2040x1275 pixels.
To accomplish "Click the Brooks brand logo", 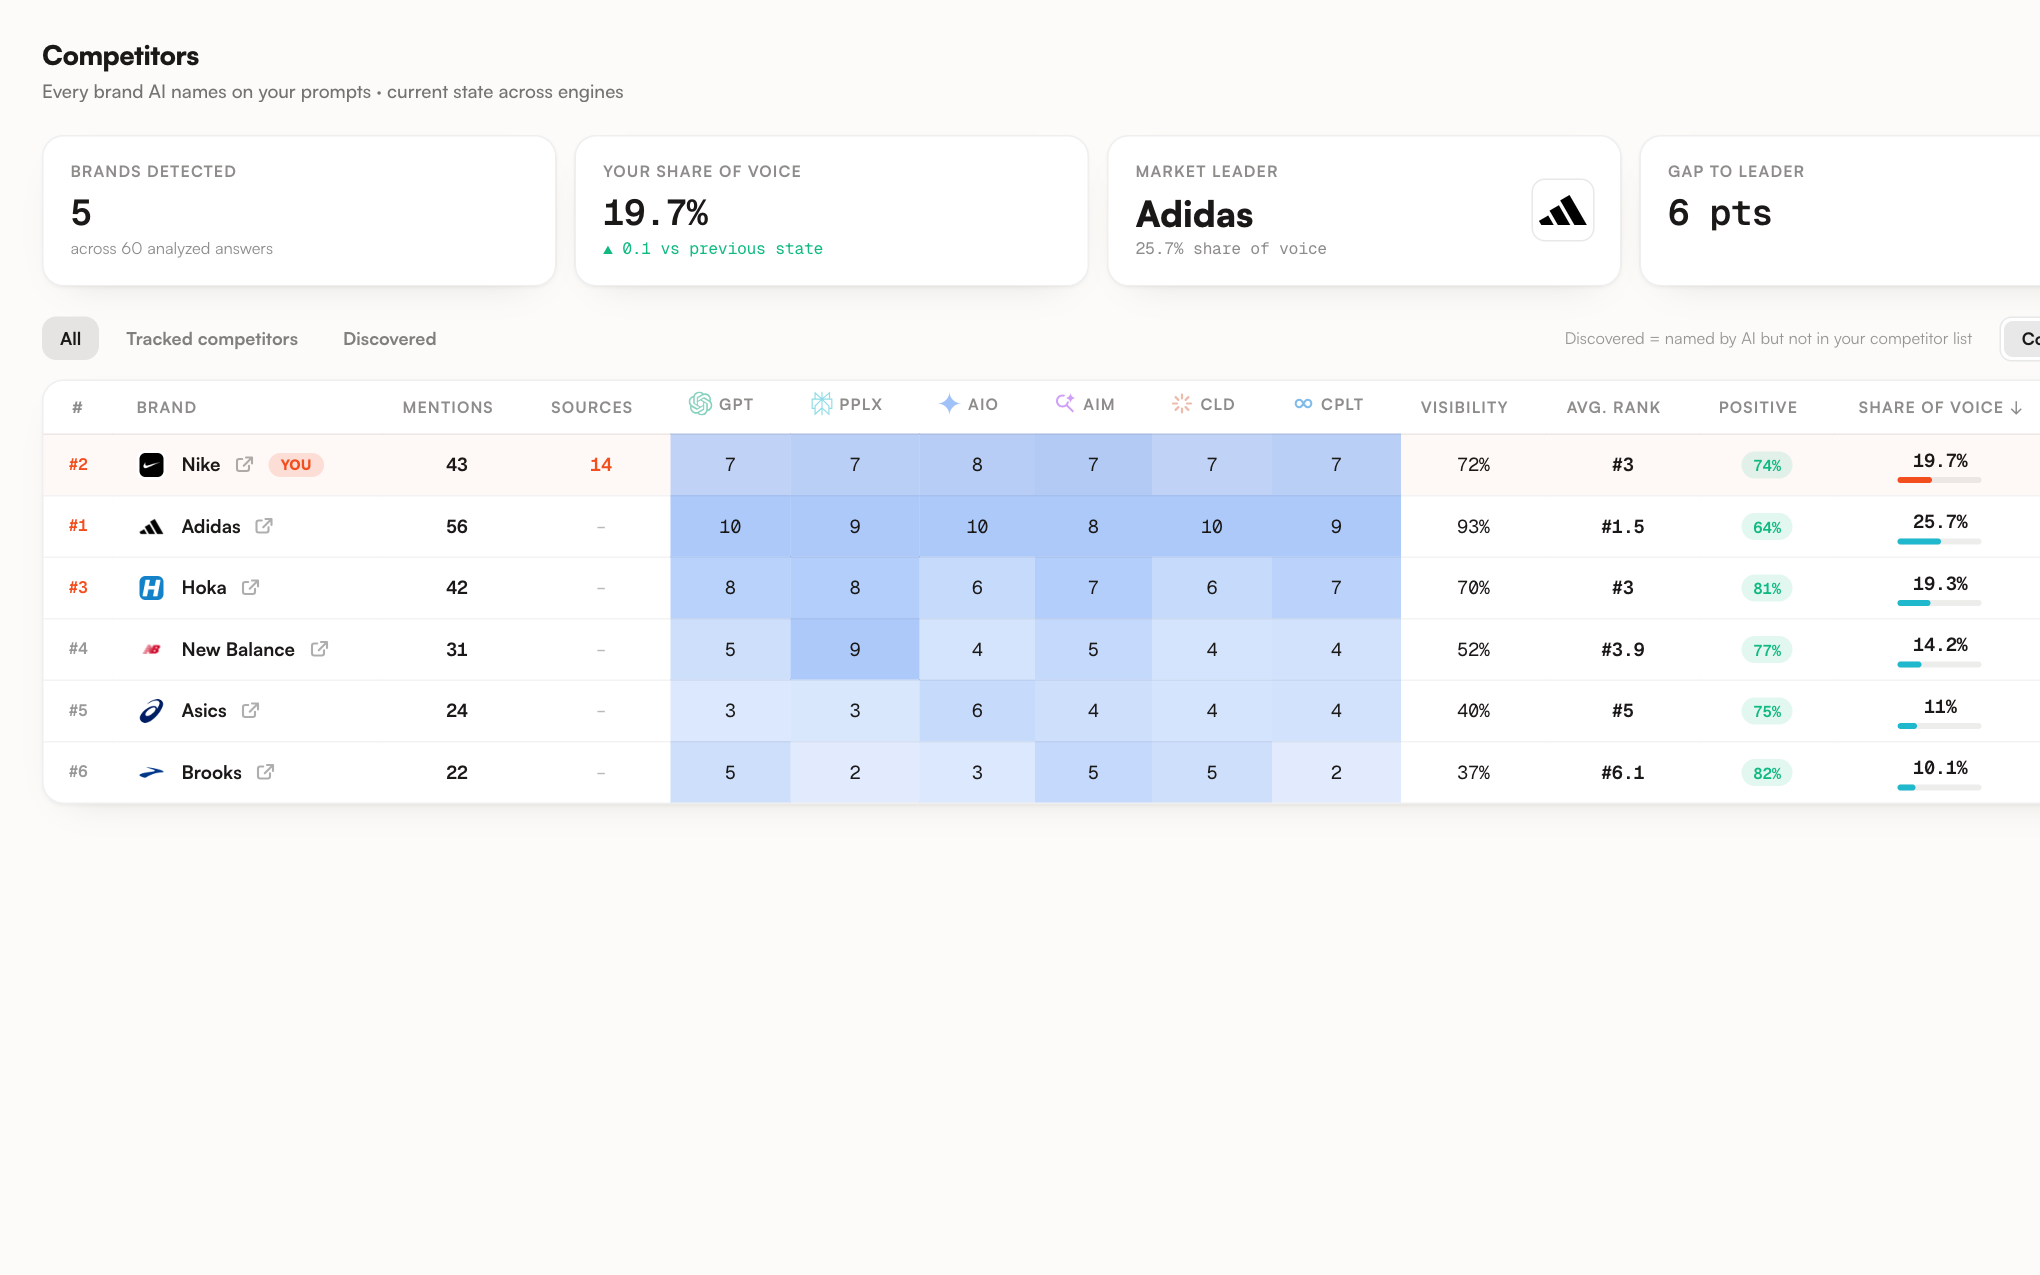I will tap(151, 772).
